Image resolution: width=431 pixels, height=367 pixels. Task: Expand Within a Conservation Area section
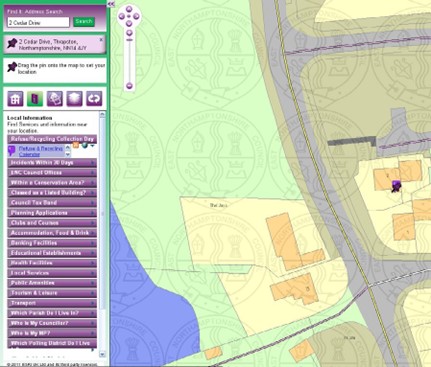point(52,183)
